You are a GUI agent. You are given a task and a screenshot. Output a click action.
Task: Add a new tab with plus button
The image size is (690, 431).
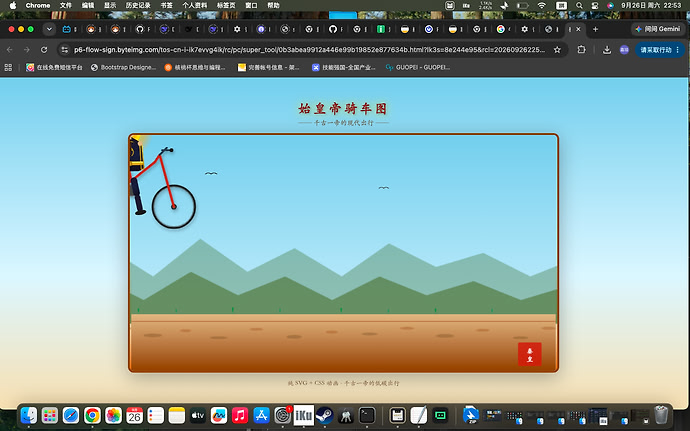point(595,29)
